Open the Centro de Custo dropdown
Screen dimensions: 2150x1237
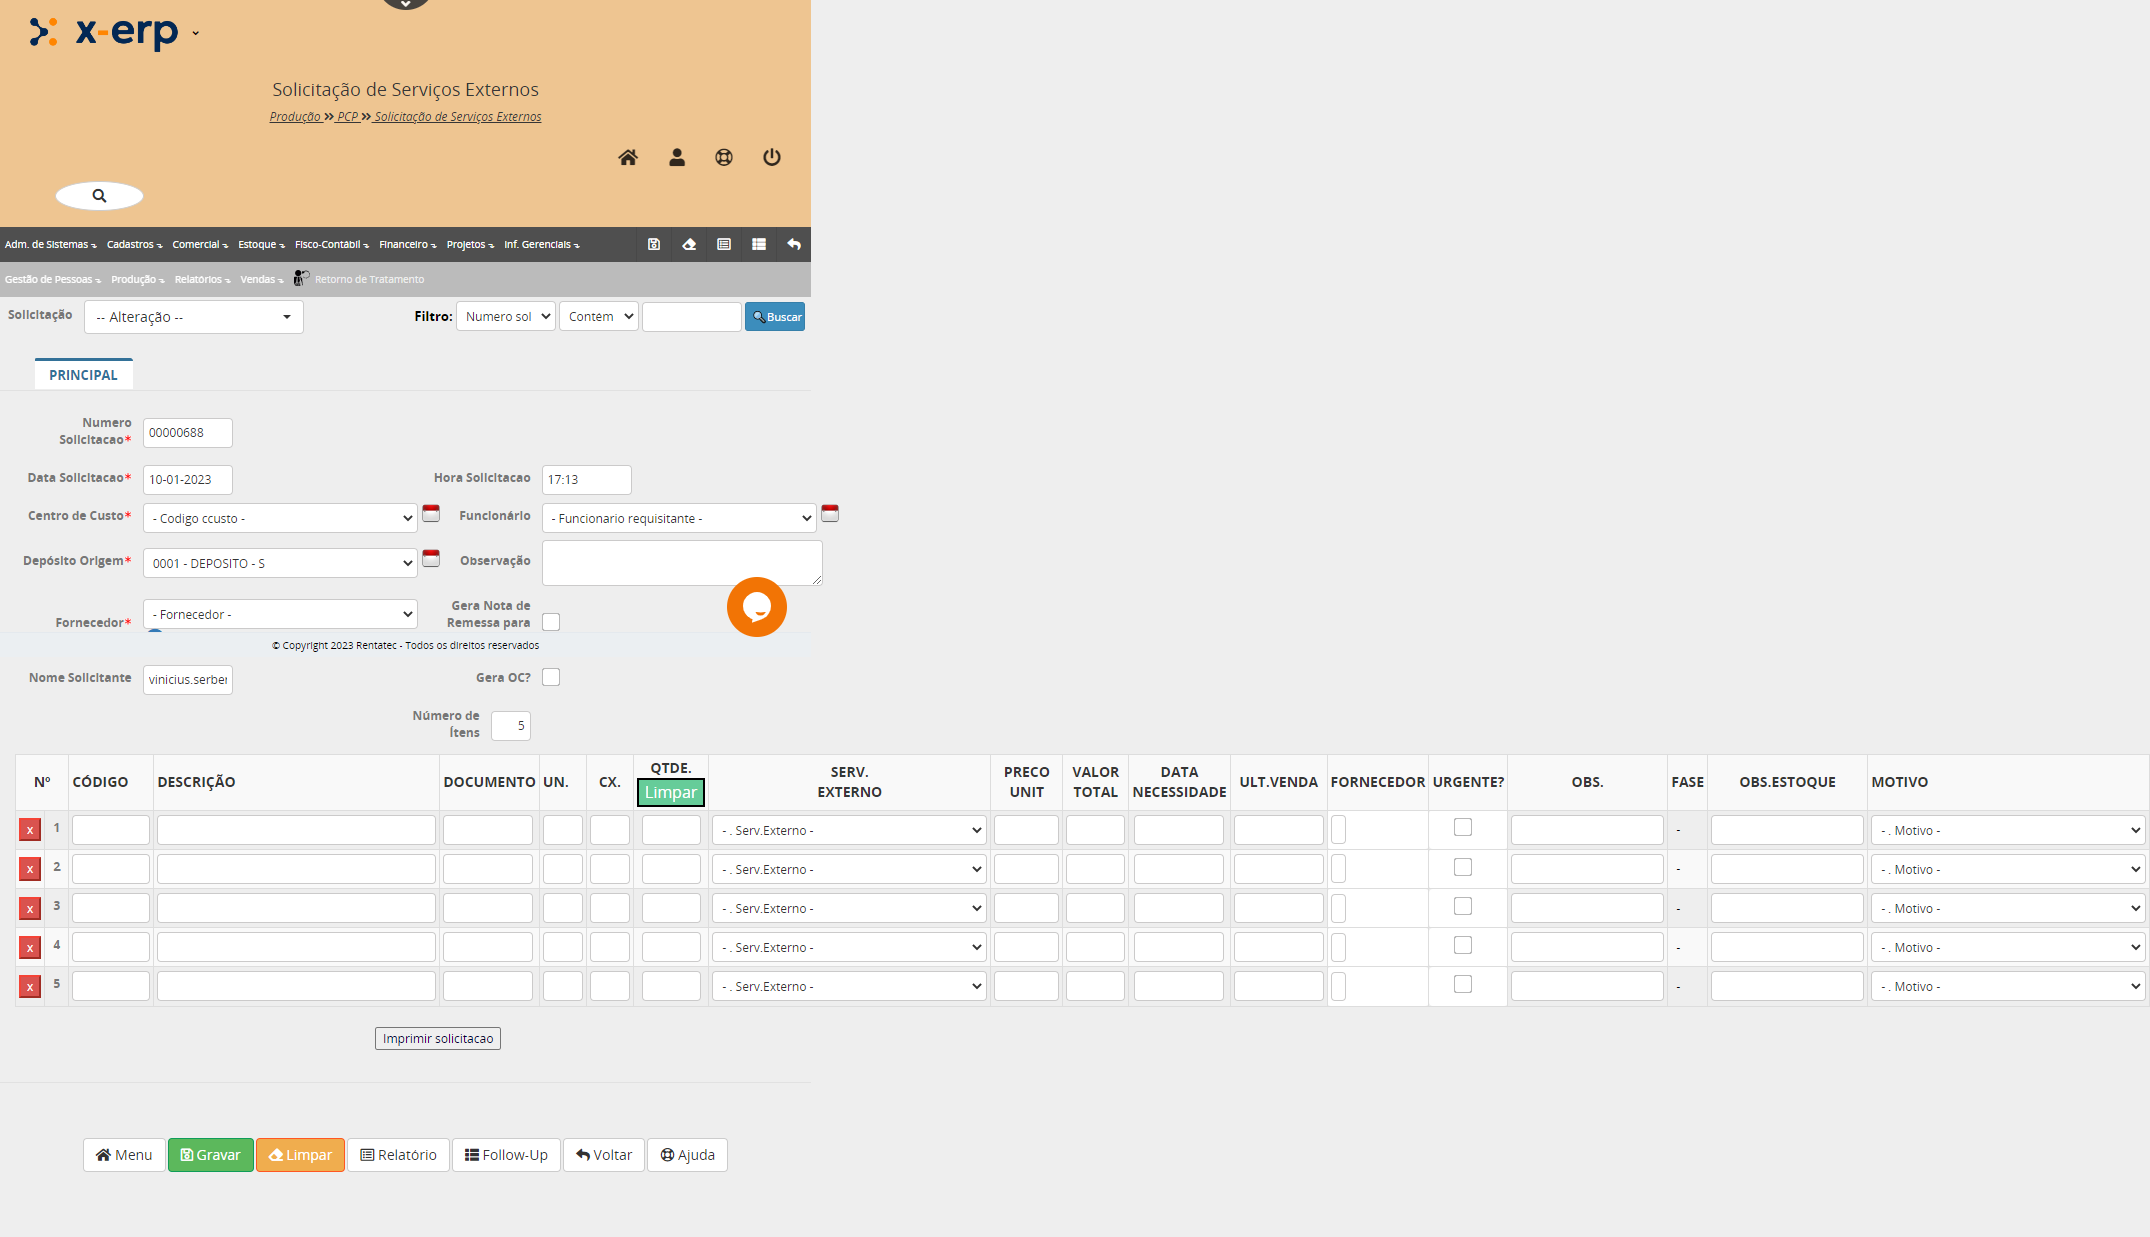pos(280,518)
